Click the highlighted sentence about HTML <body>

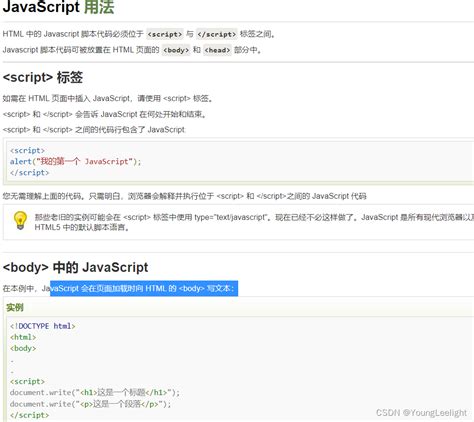pos(144,288)
